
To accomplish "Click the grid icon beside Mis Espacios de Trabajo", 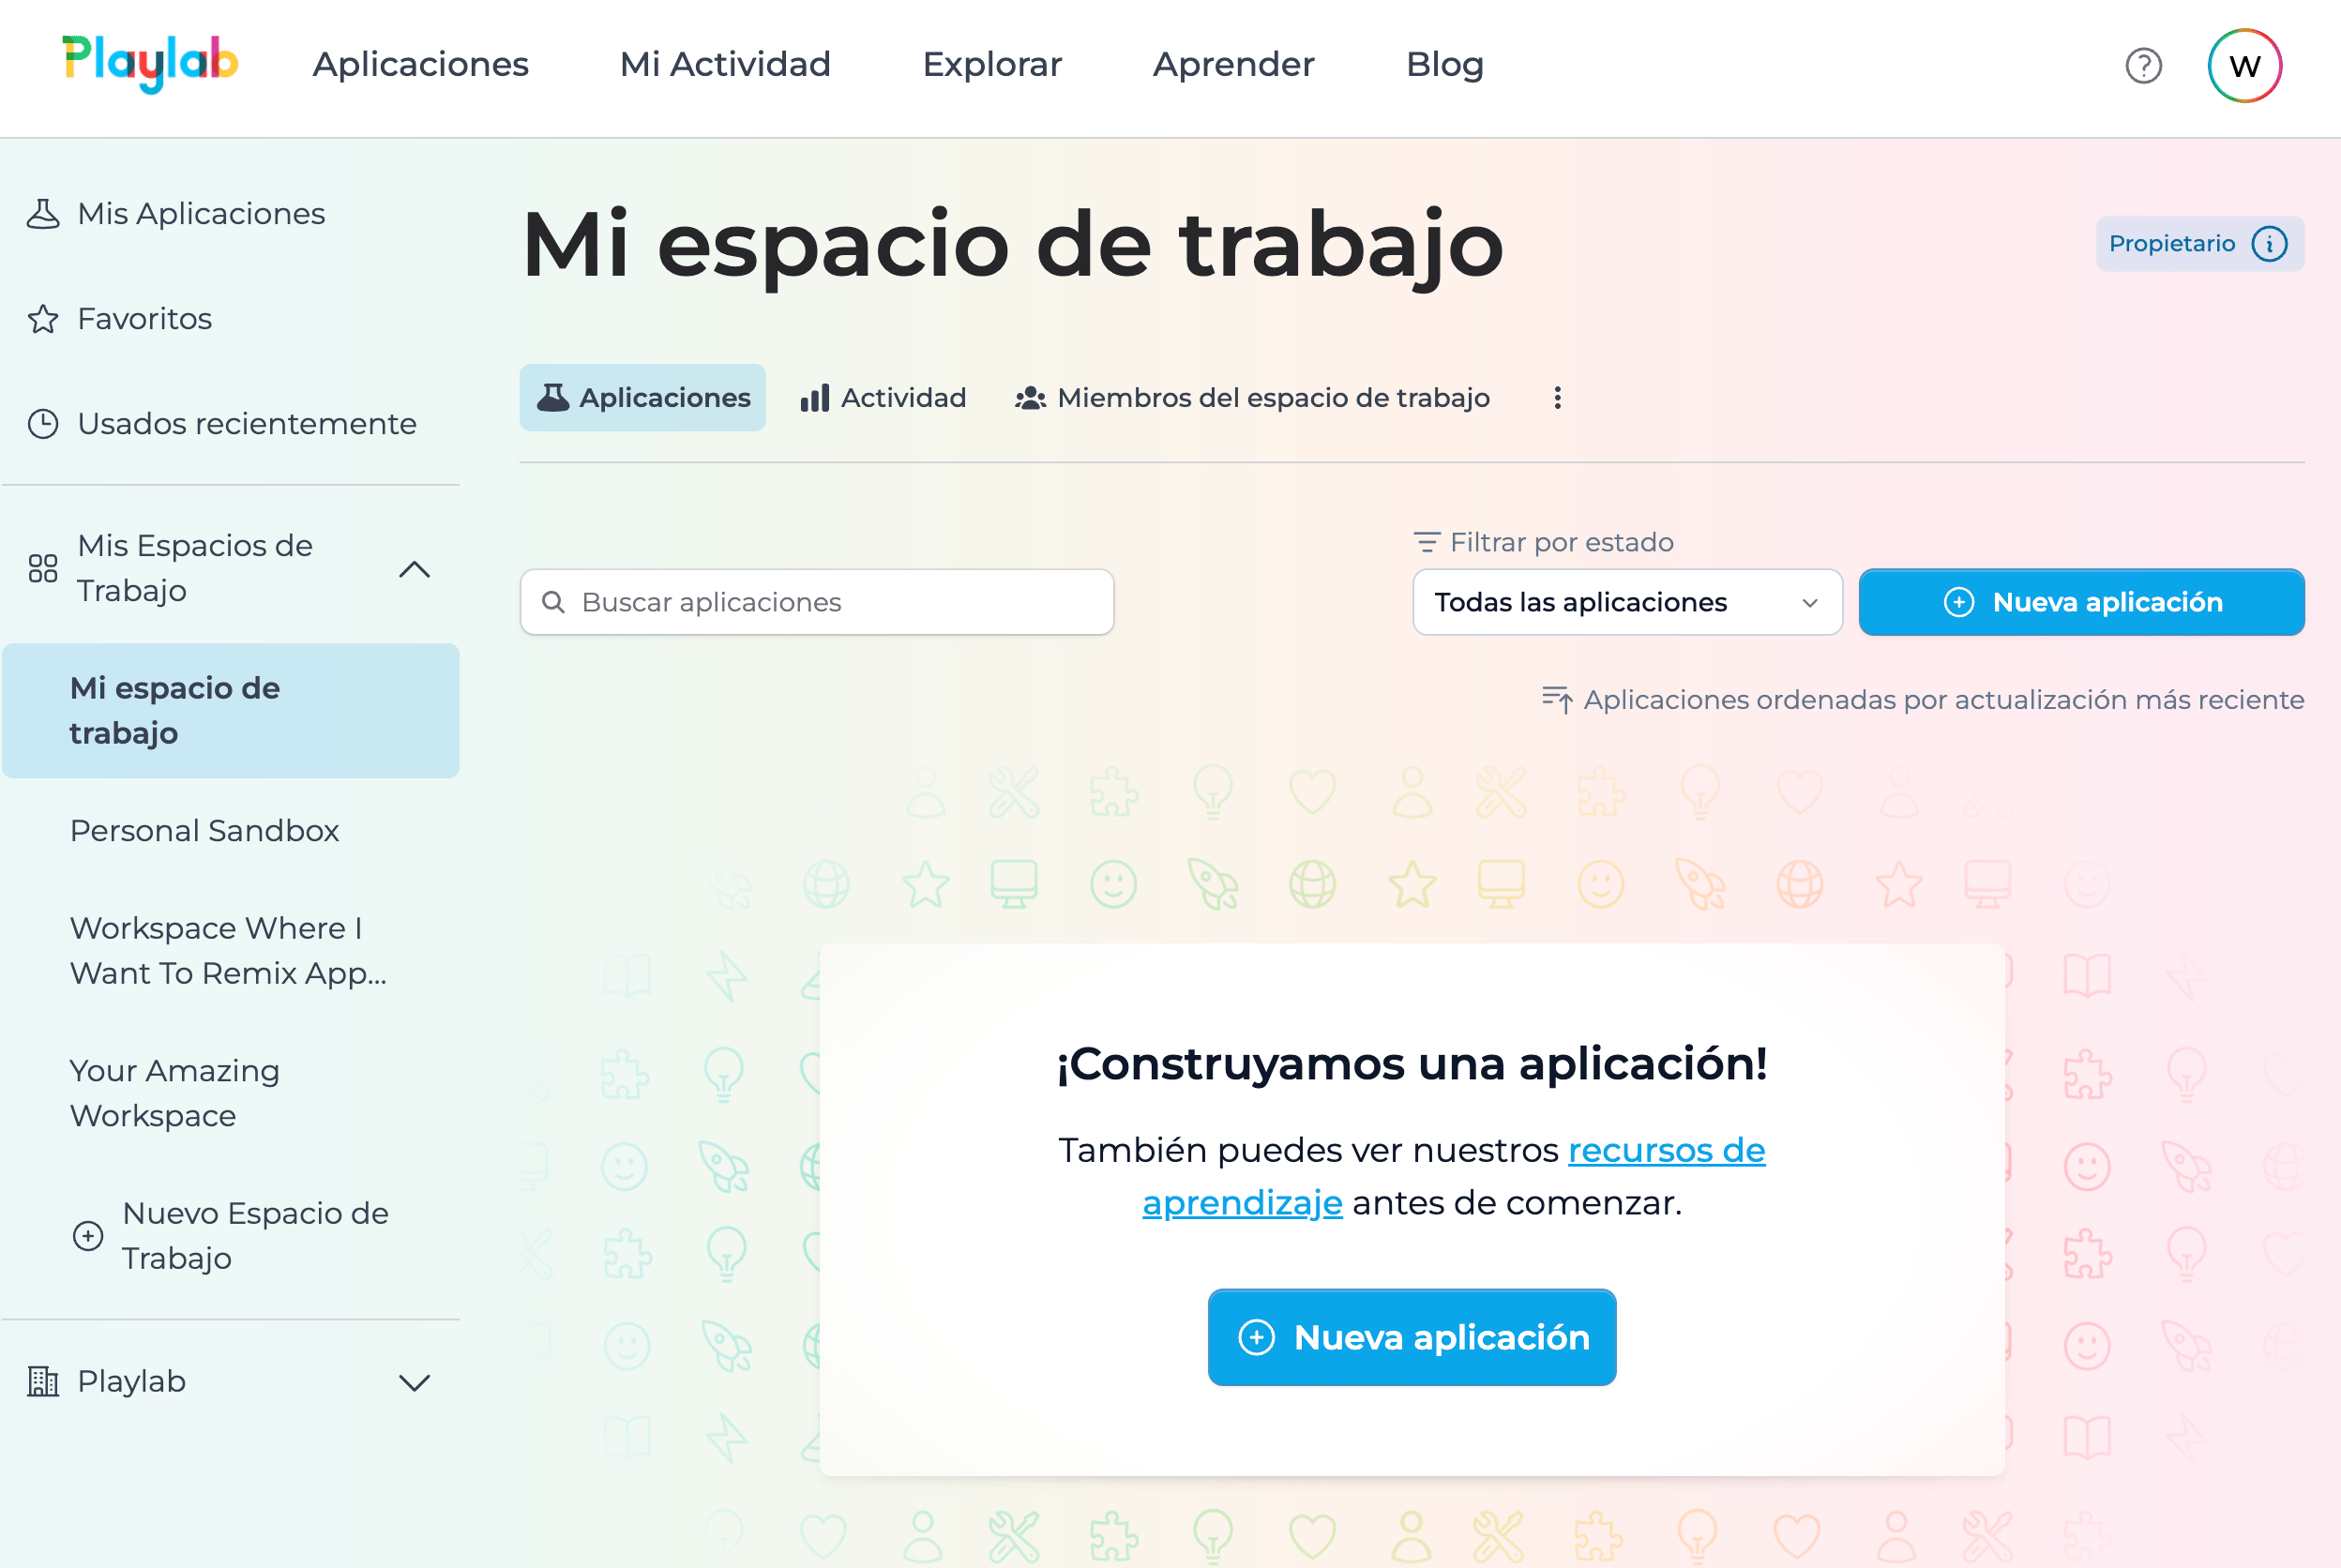I will (43, 568).
